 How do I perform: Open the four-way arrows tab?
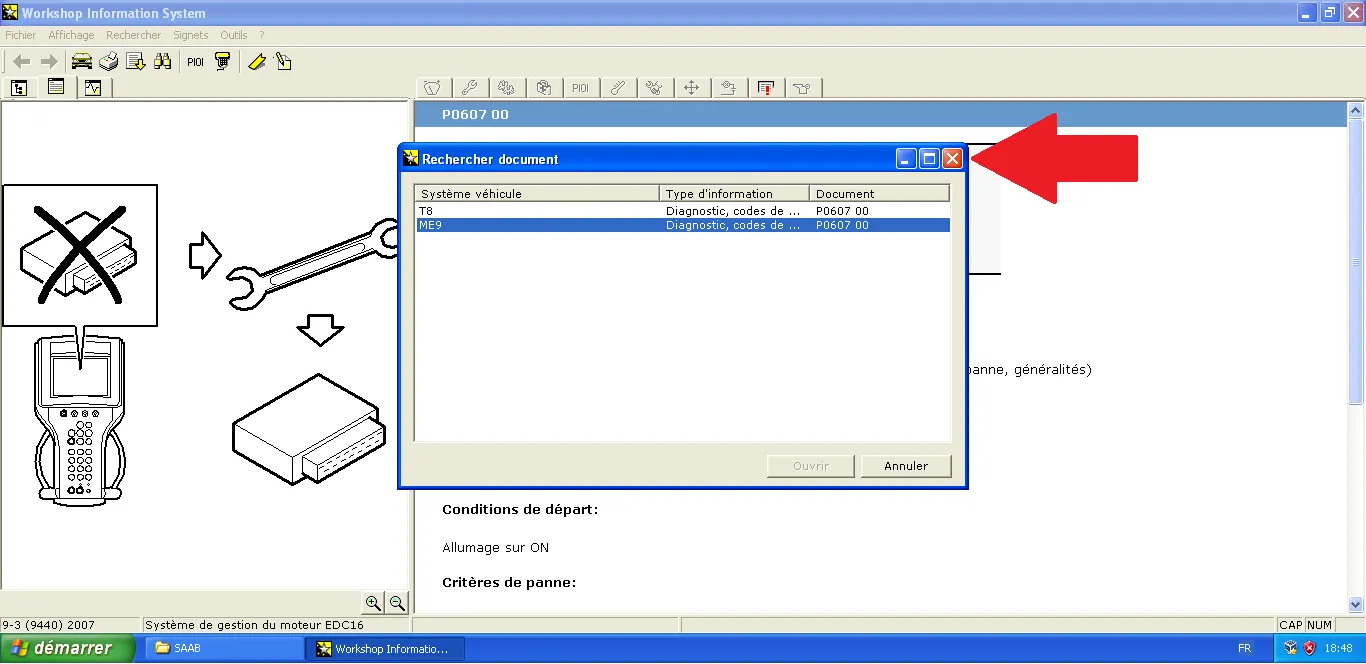tap(691, 88)
